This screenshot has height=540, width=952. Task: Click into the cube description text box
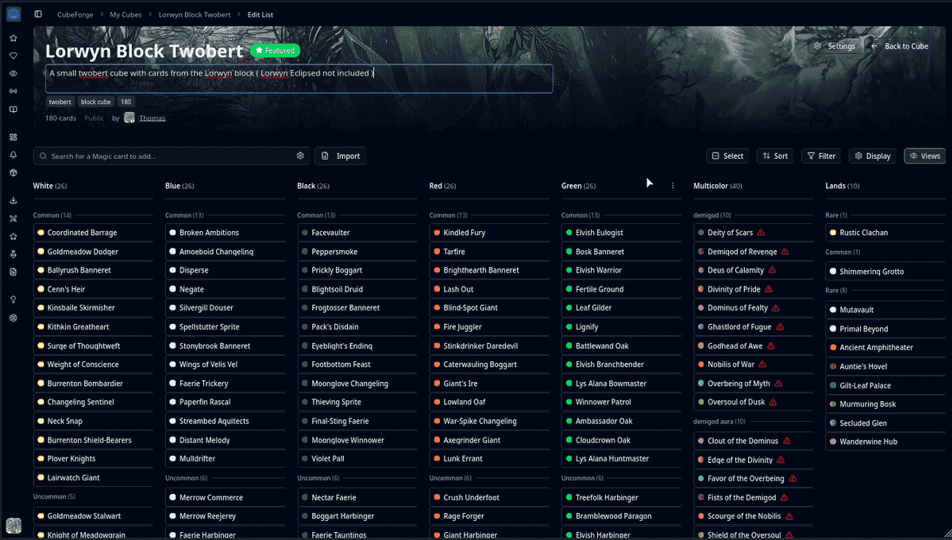click(x=299, y=79)
